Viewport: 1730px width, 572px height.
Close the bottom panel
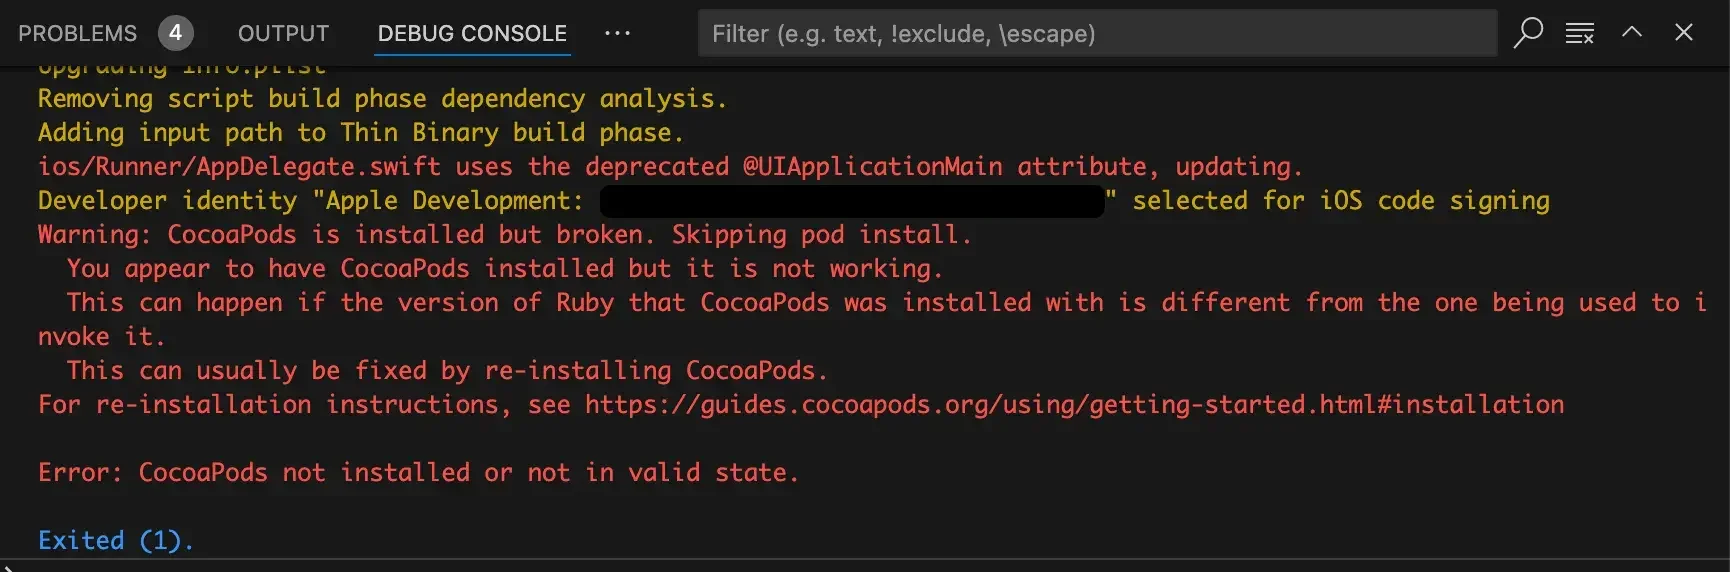click(x=1684, y=32)
